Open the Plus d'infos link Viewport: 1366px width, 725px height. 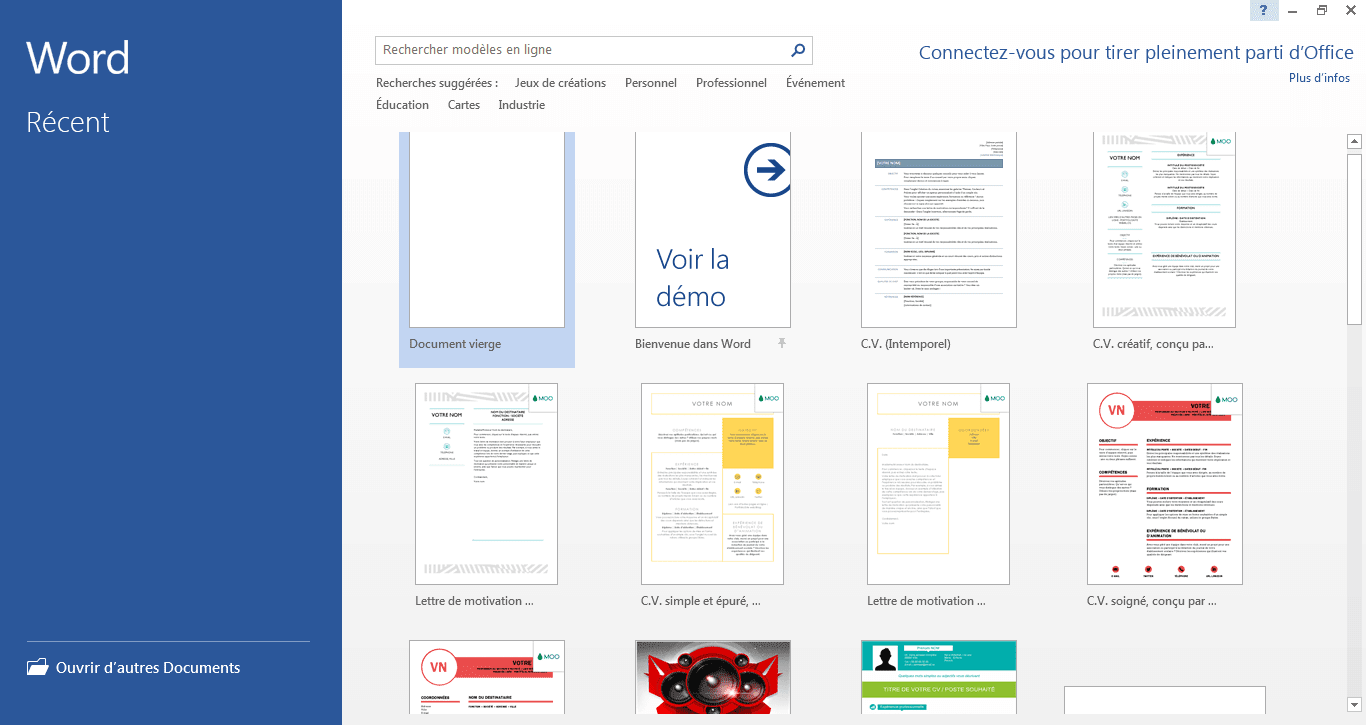1319,78
